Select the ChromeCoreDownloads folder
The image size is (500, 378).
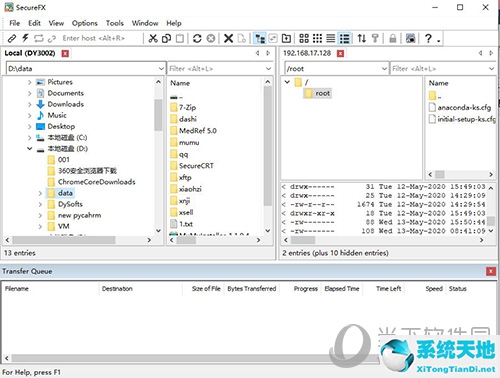[x=97, y=182]
